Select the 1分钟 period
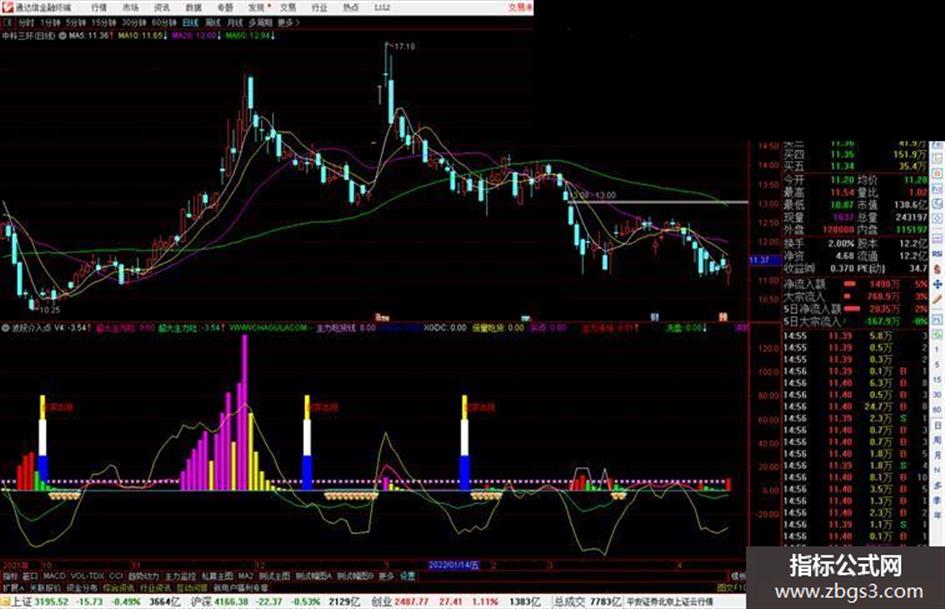Image resolution: width=945 pixels, height=609 pixels. [x=50, y=22]
